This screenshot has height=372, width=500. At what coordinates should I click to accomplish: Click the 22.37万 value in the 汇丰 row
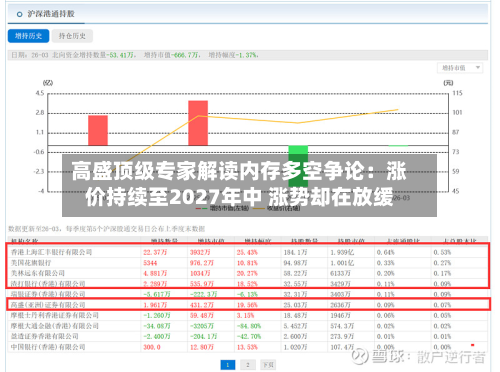(x=155, y=252)
